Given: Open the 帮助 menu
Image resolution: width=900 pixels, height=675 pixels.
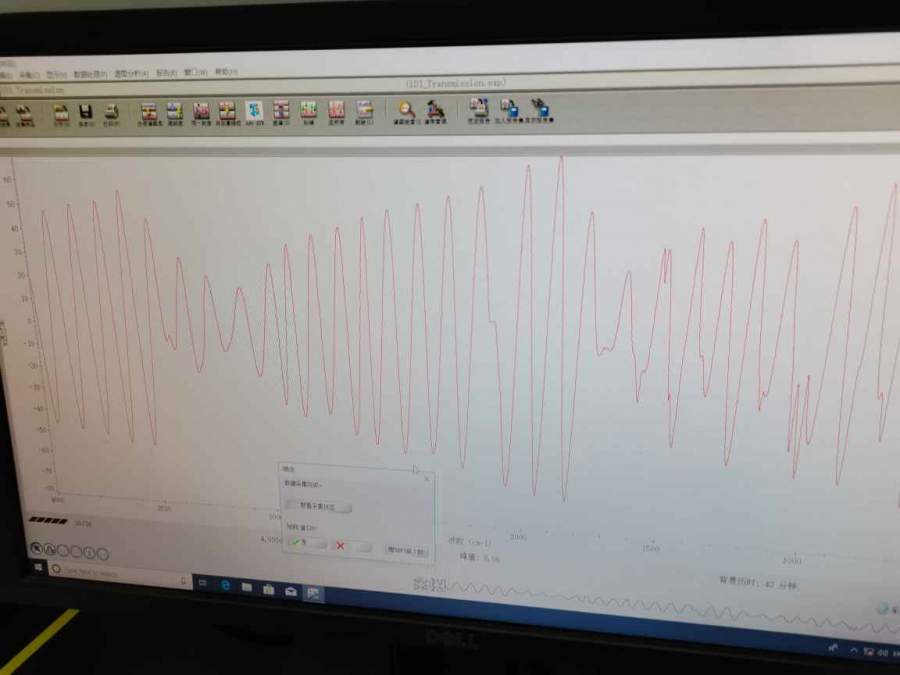Looking at the screenshot, I should click(x=226, y=72).
